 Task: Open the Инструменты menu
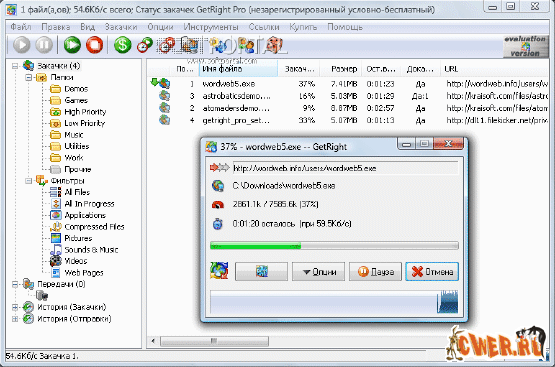coord(211,27)
